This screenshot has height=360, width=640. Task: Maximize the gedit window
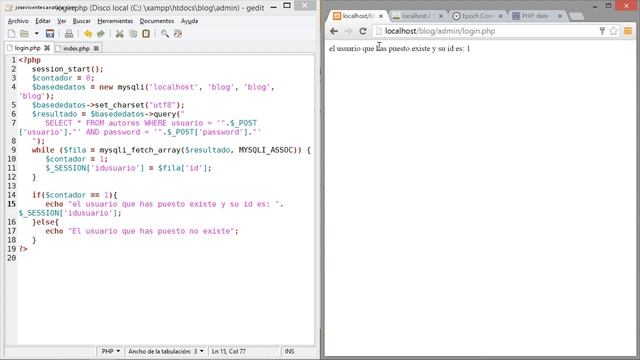(x=287, y=6)
